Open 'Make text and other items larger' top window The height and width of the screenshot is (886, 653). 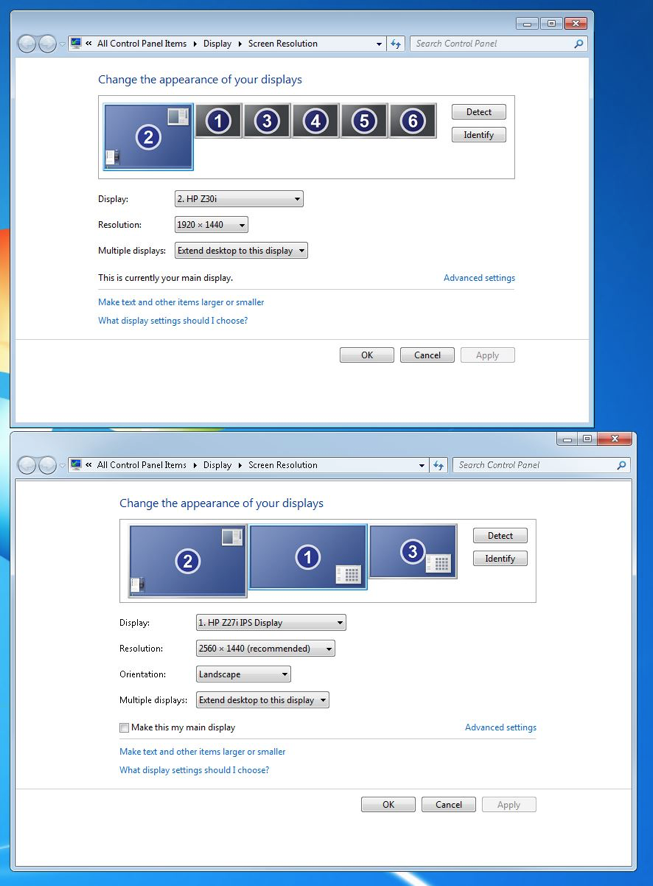[x=181, y=302]
